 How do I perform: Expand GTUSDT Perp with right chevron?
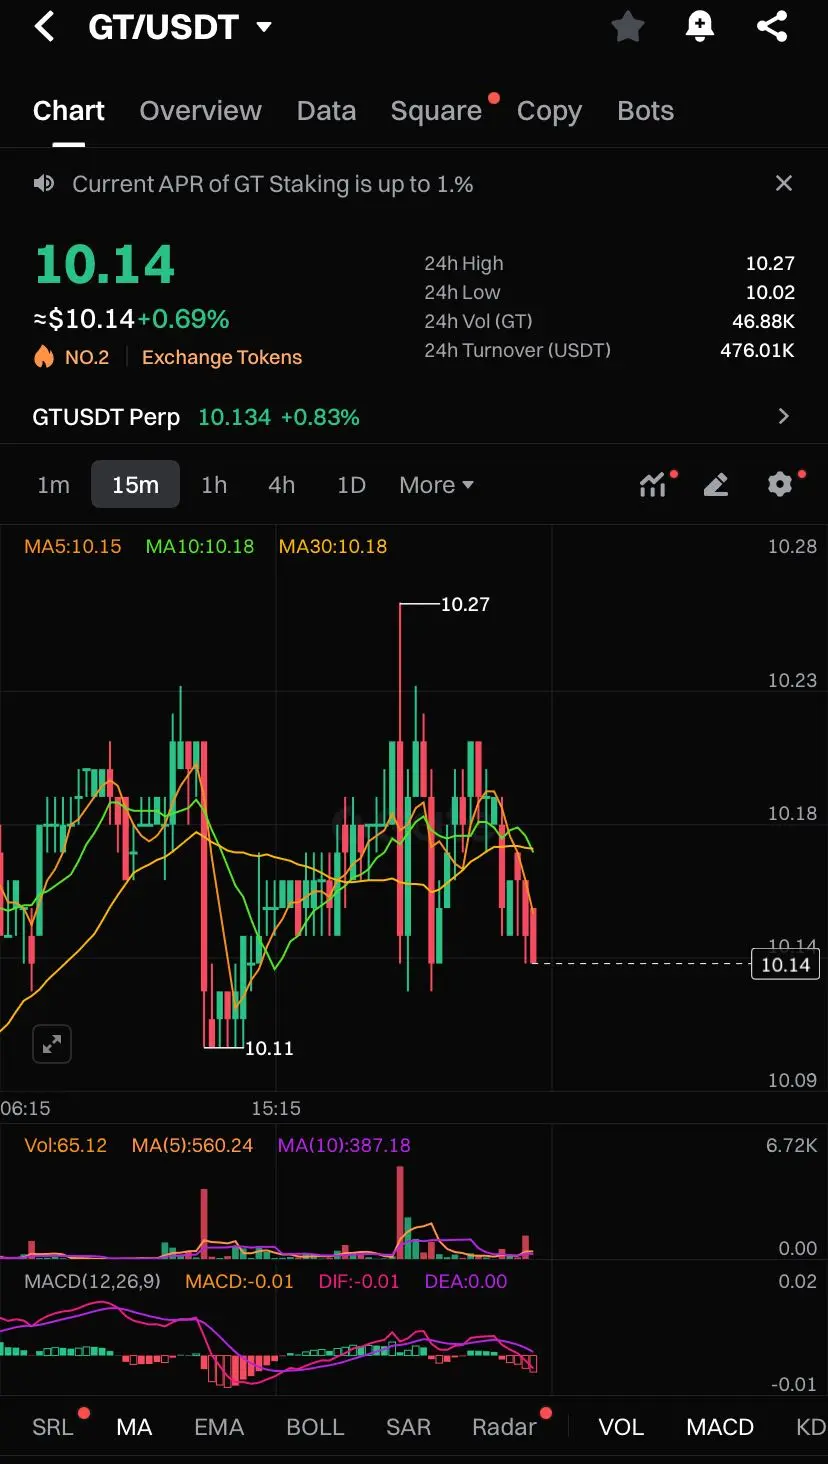[x=784, y=417]
